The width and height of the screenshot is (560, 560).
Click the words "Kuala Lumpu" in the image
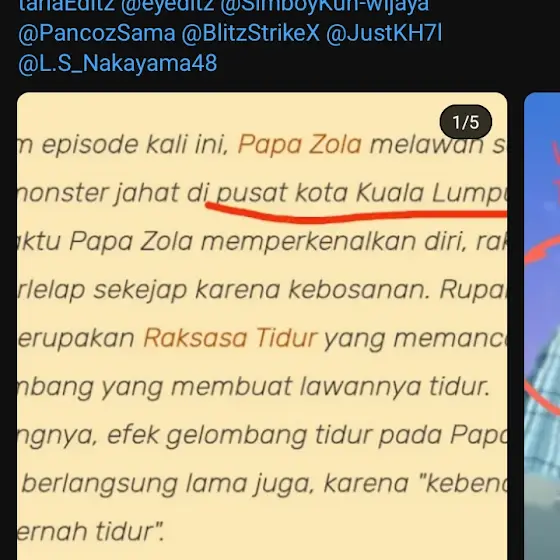tap(432, 193)
